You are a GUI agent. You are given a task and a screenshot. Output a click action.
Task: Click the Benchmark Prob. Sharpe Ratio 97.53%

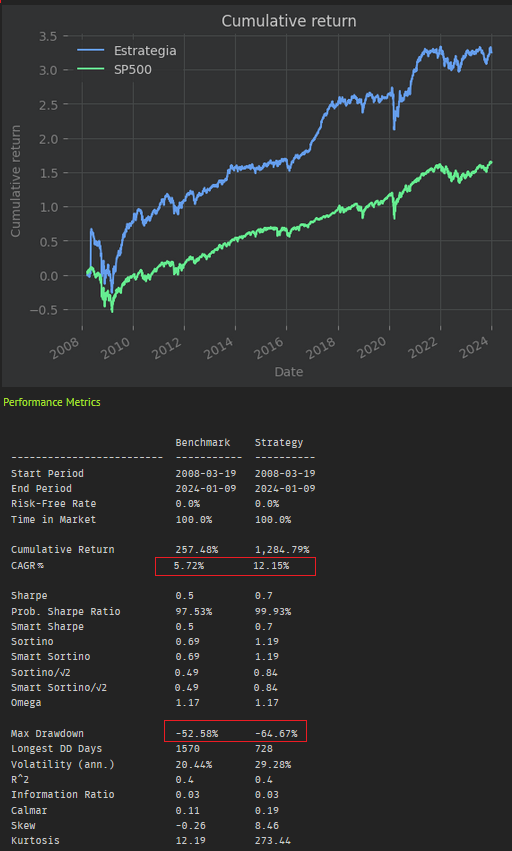193,611
